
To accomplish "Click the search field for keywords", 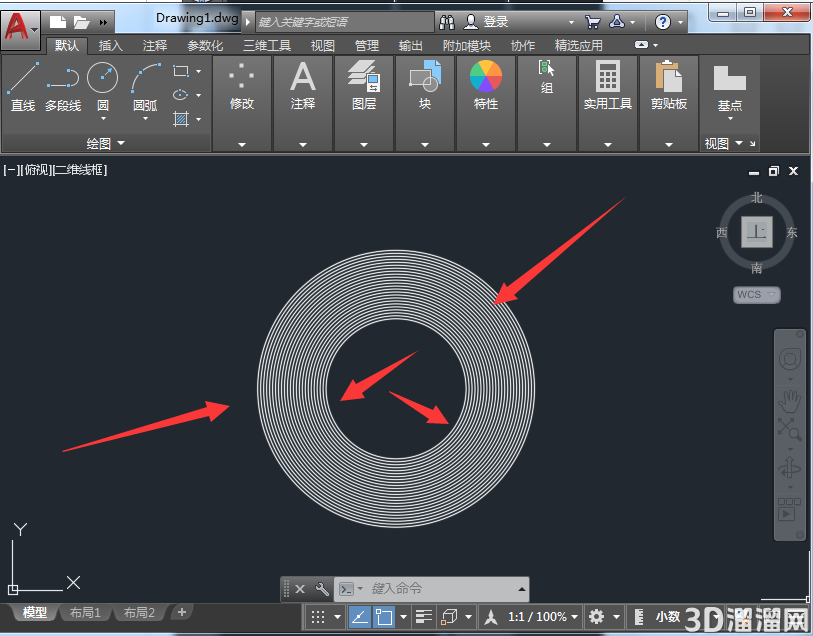I will (x=344, y=22).
